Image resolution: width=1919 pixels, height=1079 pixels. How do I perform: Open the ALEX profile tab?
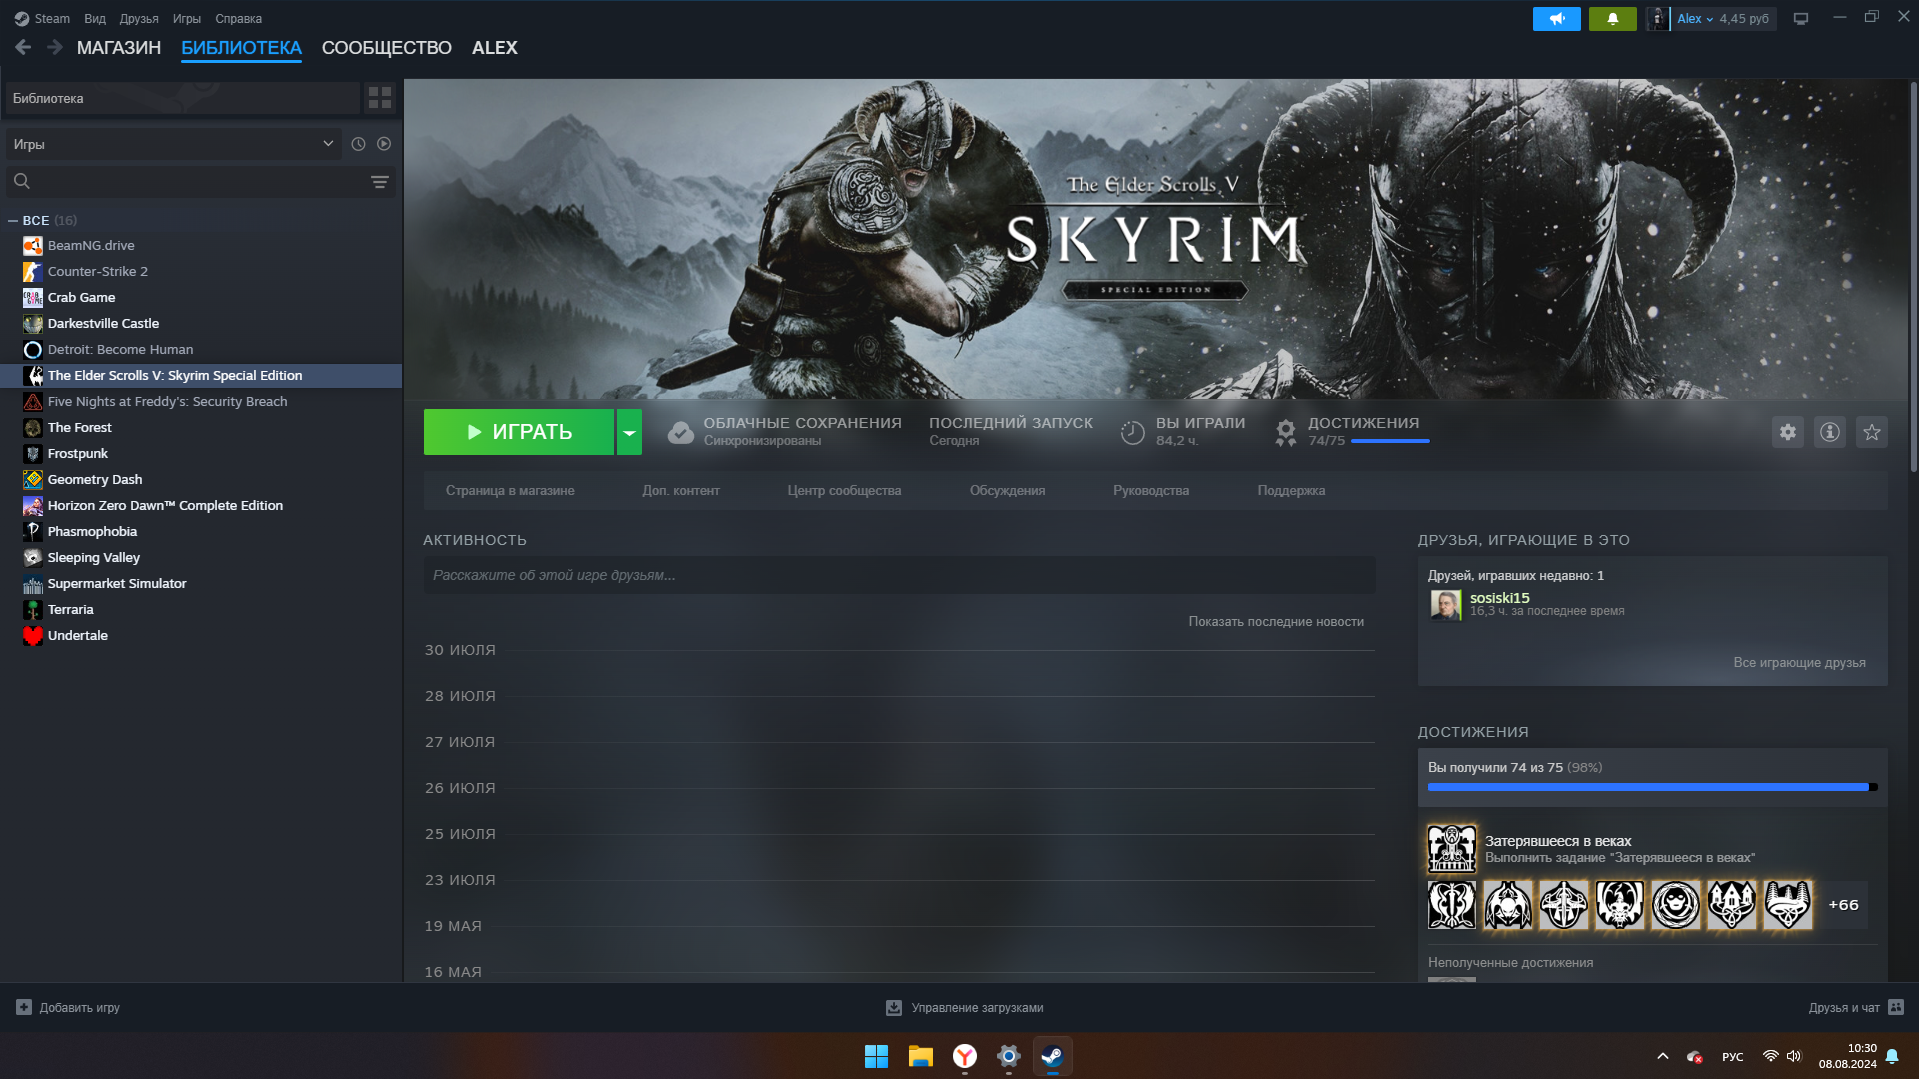[x=495, y=48]
